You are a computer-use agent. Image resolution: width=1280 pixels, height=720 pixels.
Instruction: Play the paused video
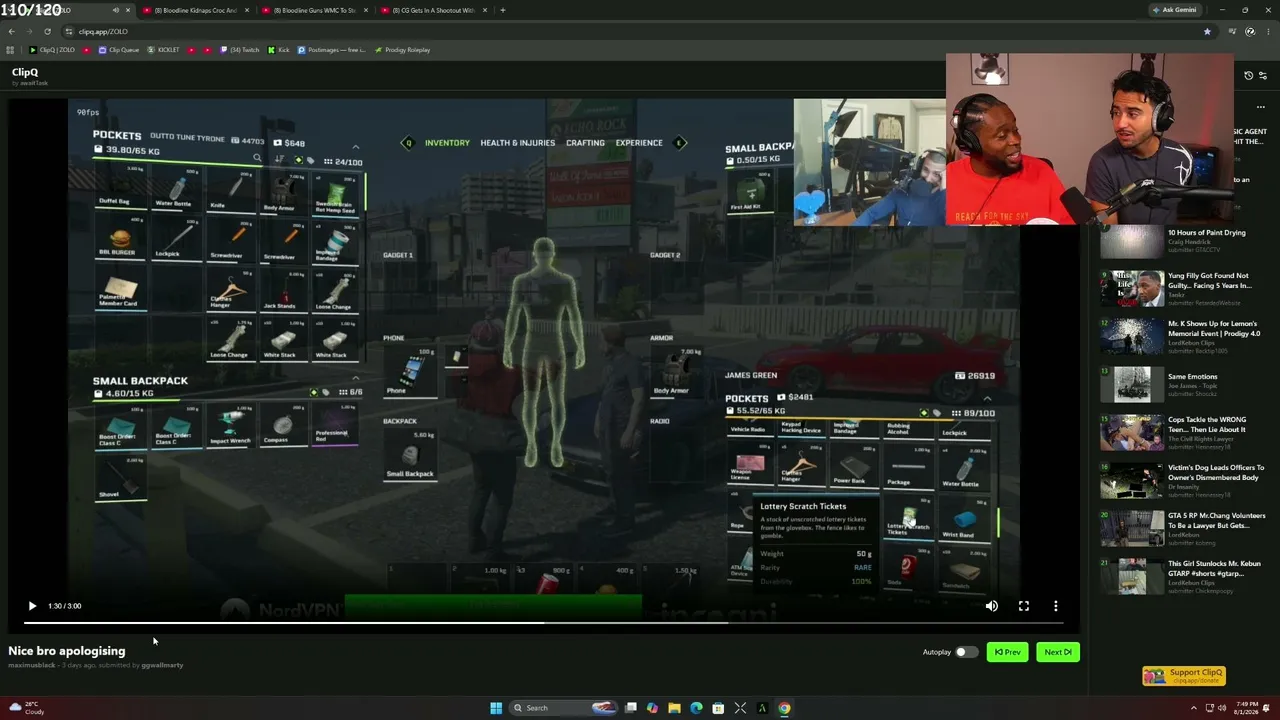pyautogui.click(x=32, y=606)
